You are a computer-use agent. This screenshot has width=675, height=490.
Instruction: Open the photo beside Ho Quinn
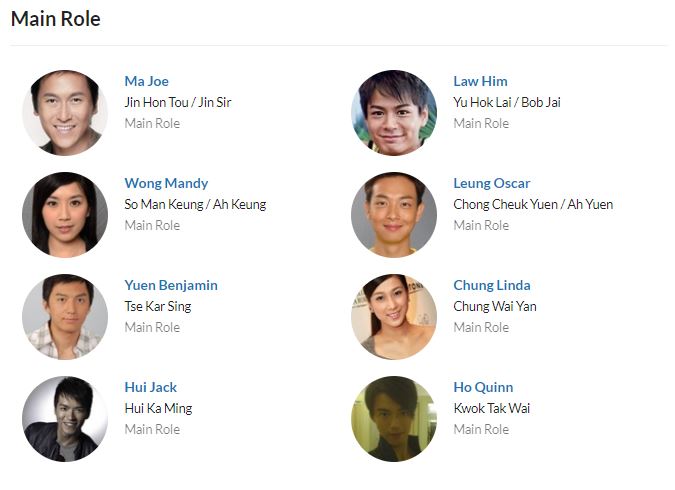394,419
